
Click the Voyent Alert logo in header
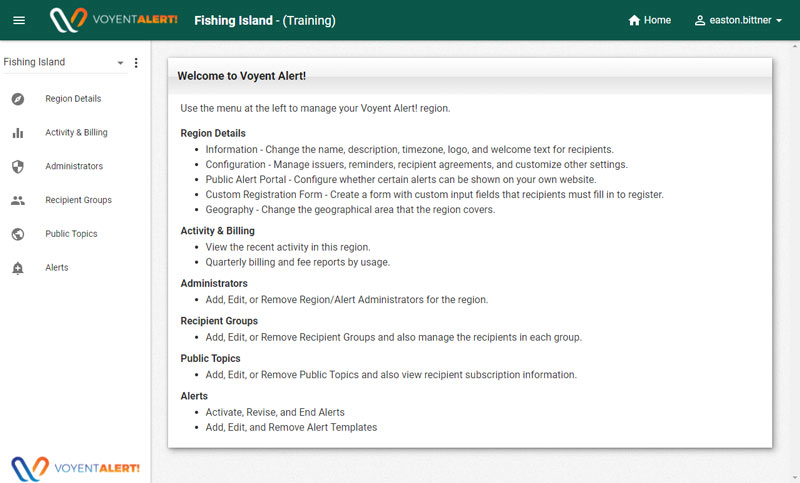coord(113,20)
